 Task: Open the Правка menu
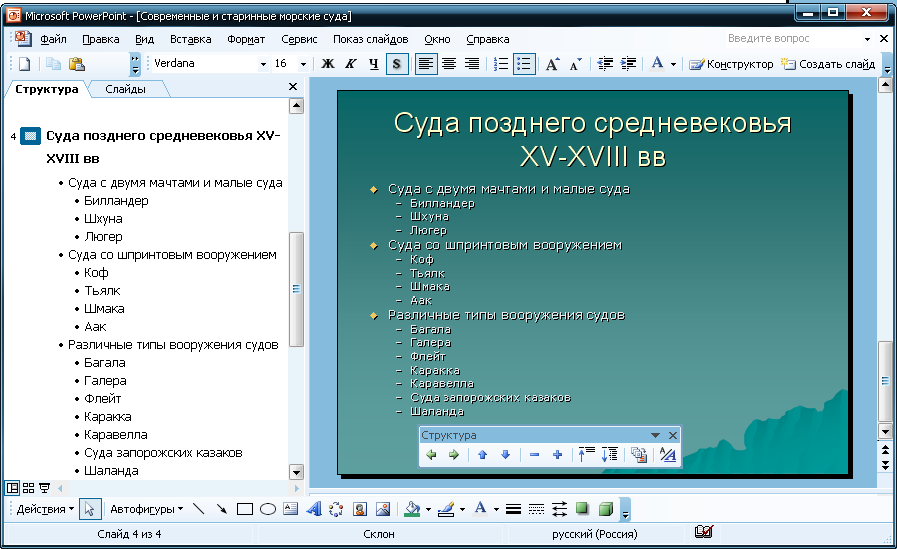click(x=101, y=39)
